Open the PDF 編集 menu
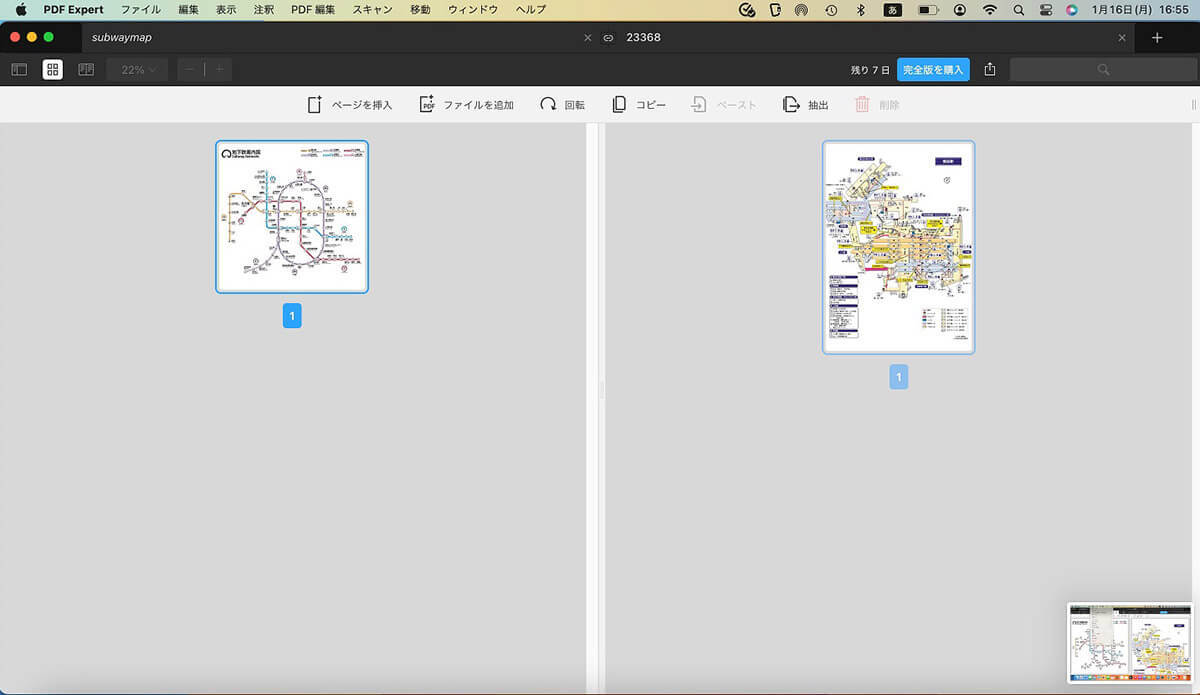The image size is (1200, 695). pos(313,9)
